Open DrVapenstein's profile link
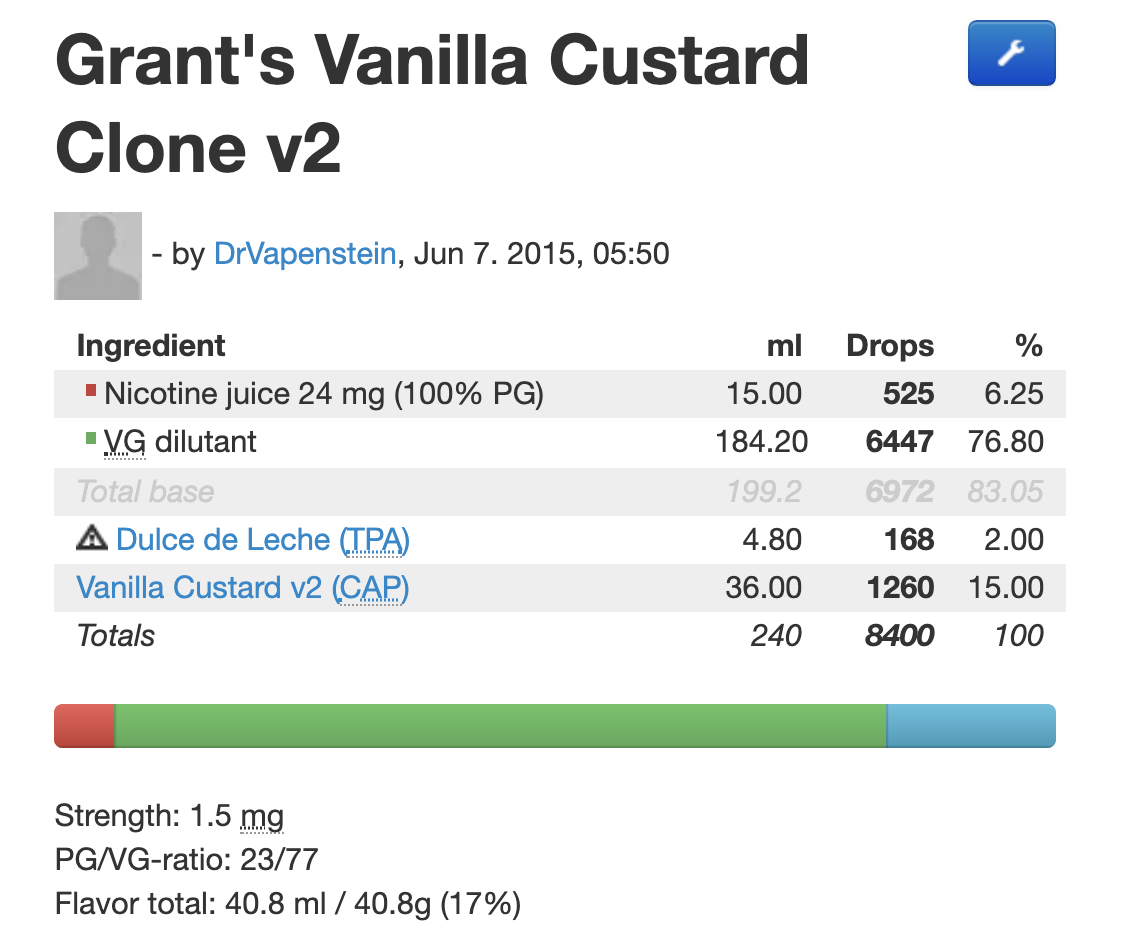This screenshot has height=934, width=1134. [305, 254]
